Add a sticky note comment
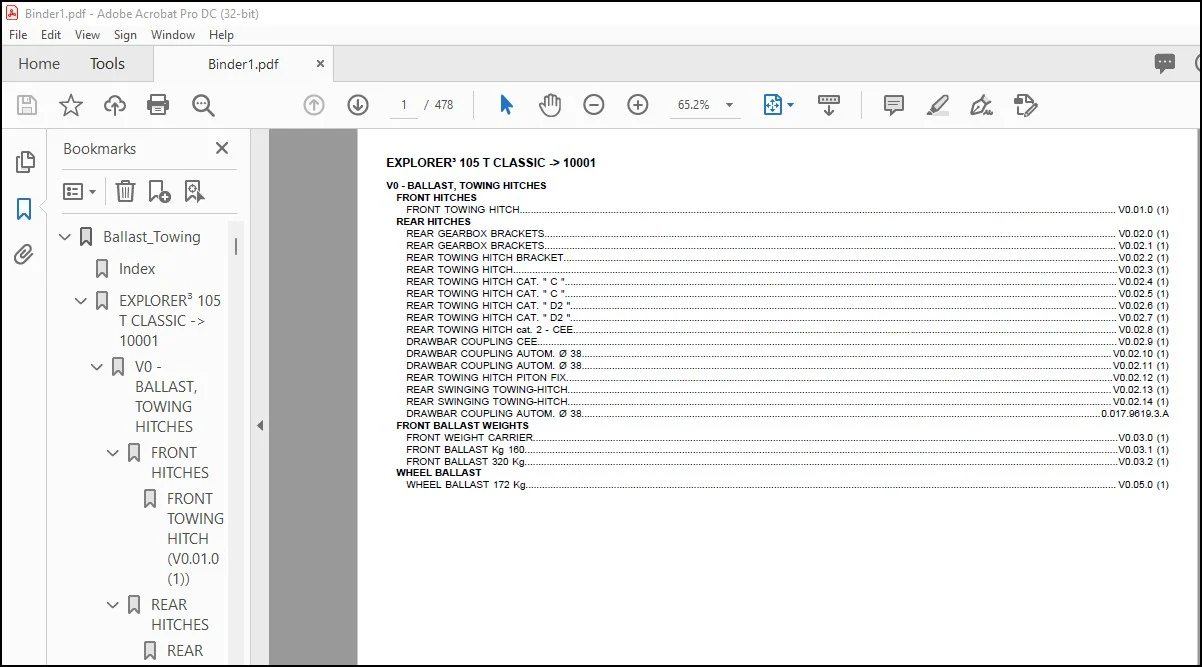The width and height of the screenshot is (1202, 667). 894,105
